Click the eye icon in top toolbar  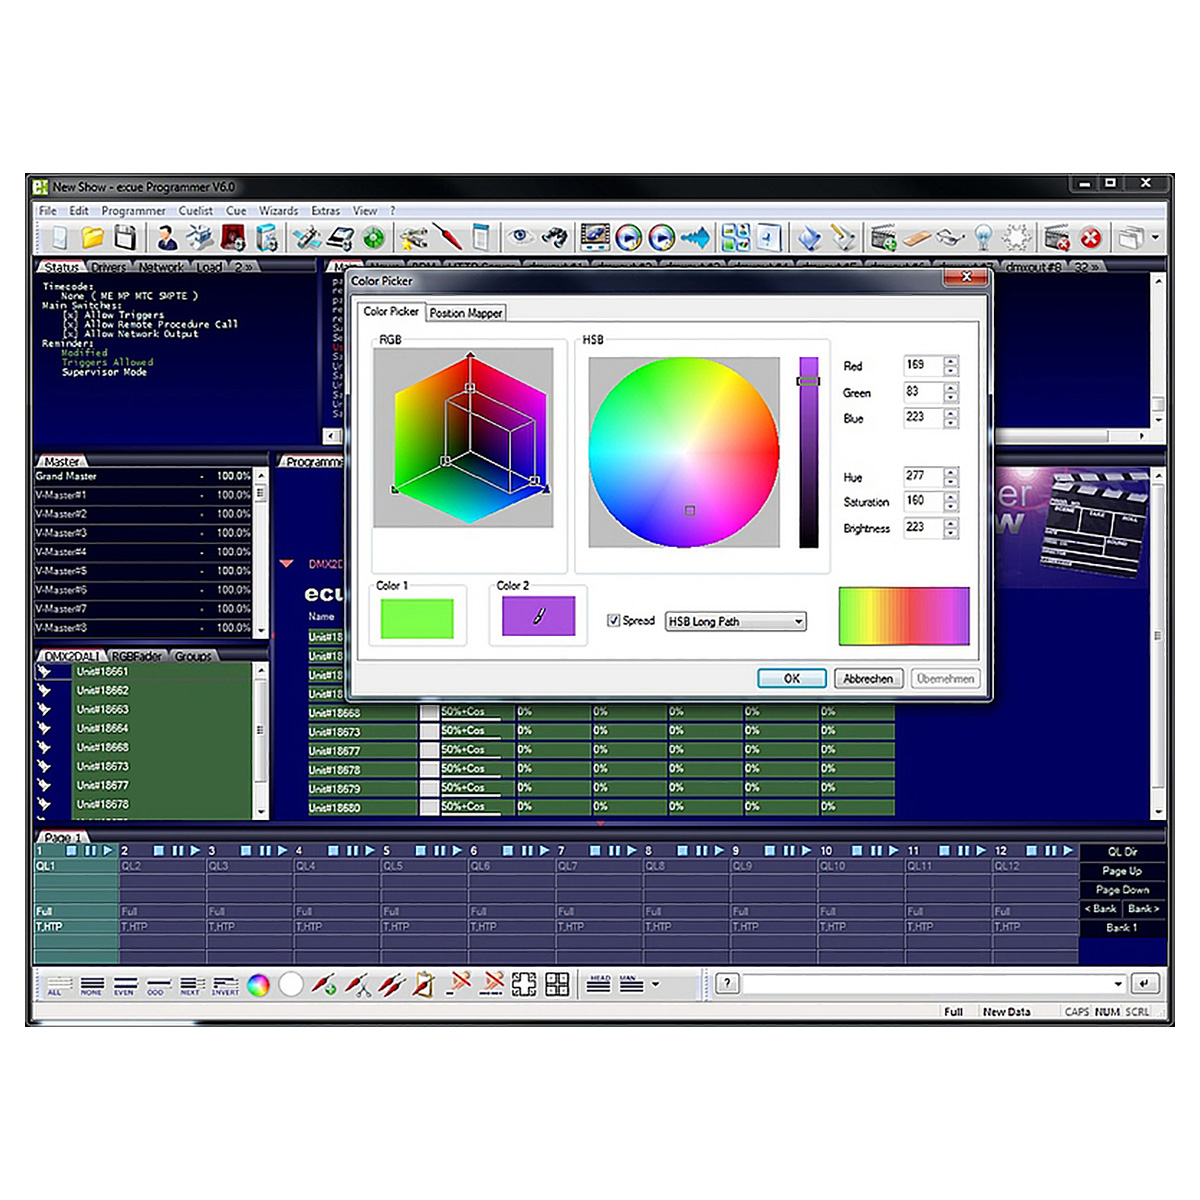[x=519, y=237]
